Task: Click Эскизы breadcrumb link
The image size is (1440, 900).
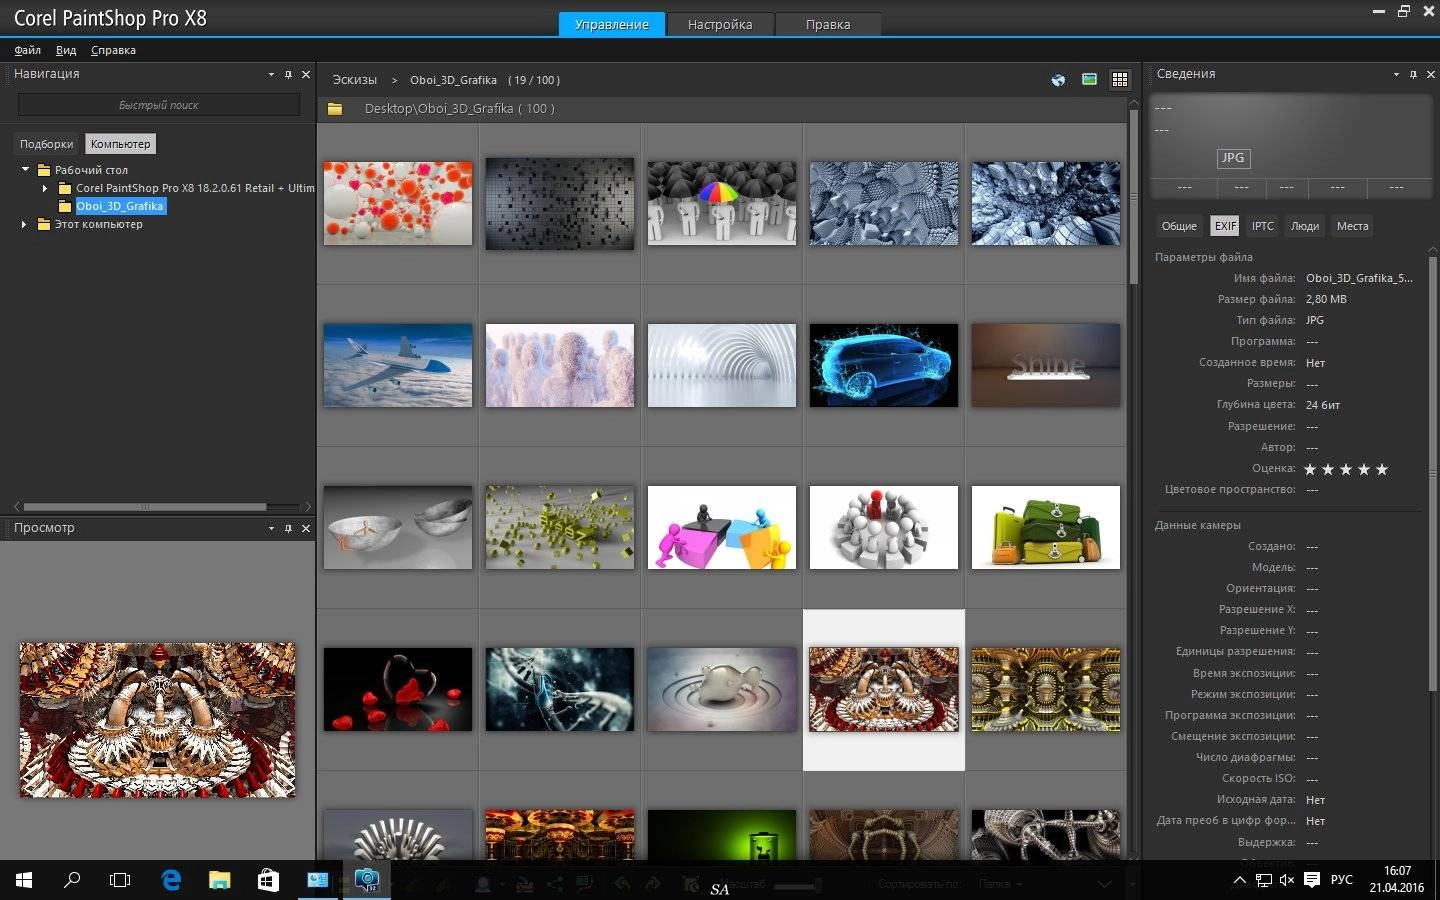Action: pos(355,80)
